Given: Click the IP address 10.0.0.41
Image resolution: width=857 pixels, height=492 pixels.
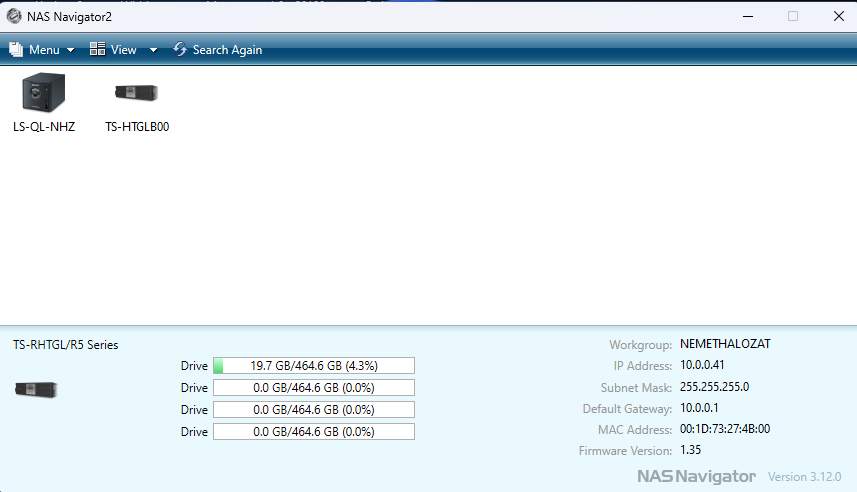Looking at the screenshot, I should 702,365.
